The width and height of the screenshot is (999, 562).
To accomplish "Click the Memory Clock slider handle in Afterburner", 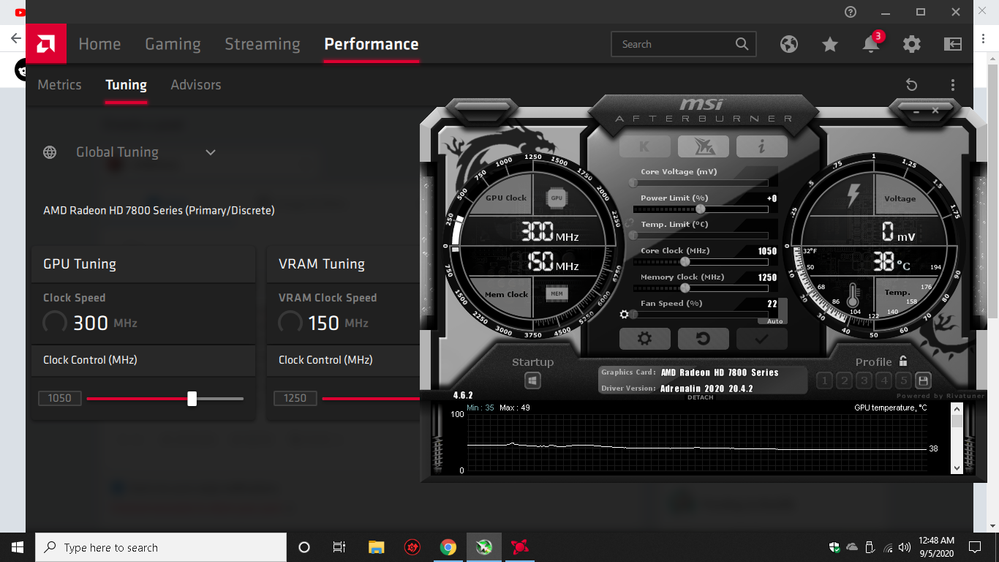I will pos(685,288).
